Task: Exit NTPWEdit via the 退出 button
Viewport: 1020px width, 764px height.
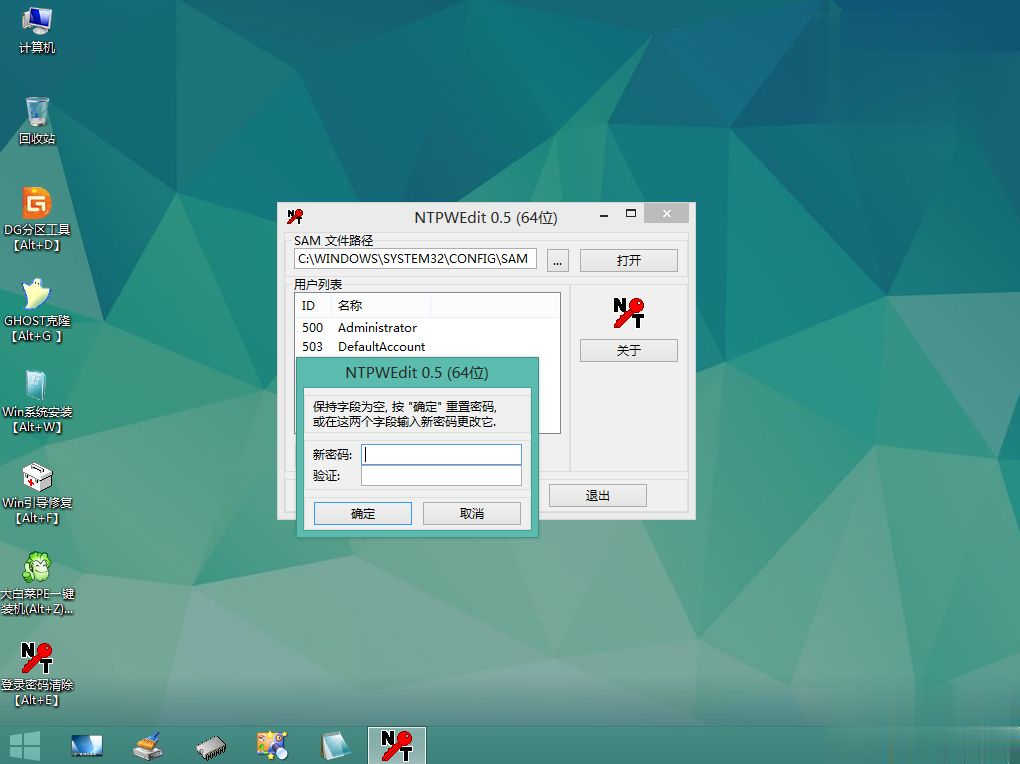Action: click(x=597, y=495)
